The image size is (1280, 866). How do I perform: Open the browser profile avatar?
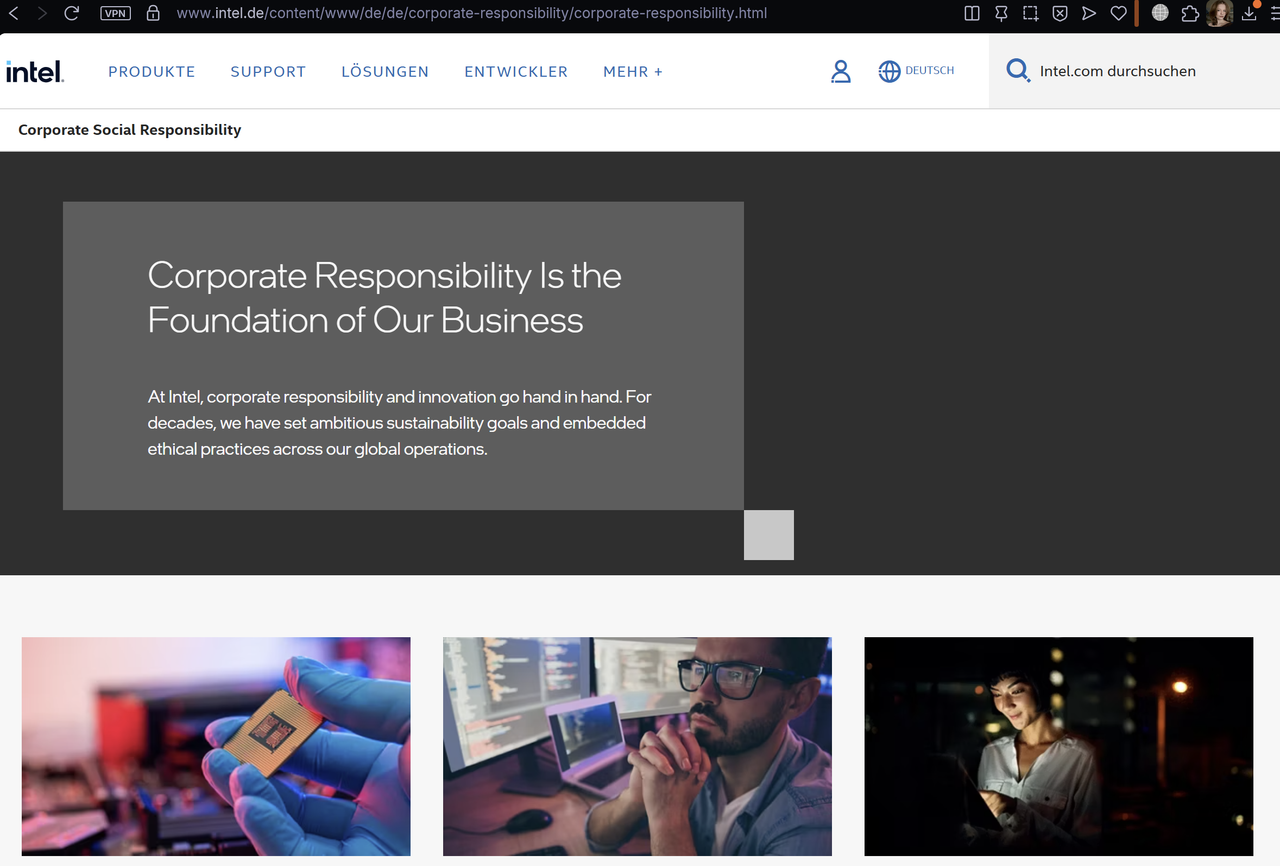pos(1219,13)
